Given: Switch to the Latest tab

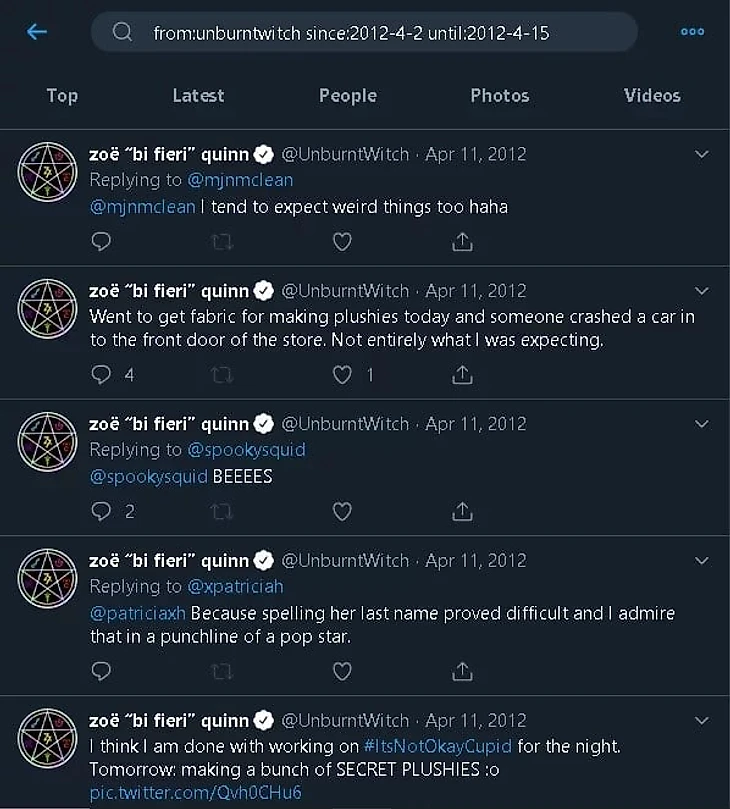Looking at the screenshot, I should (198, 96).
